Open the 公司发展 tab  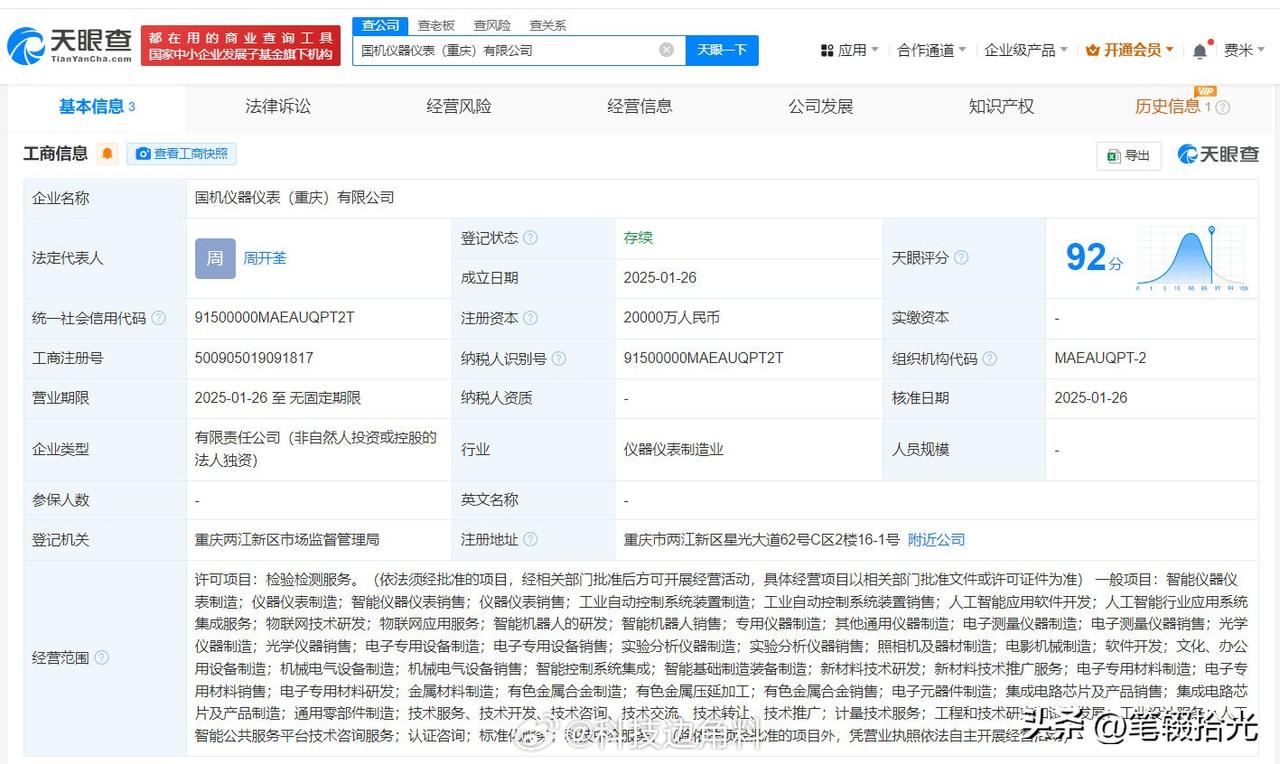click(x=821, y=107)
